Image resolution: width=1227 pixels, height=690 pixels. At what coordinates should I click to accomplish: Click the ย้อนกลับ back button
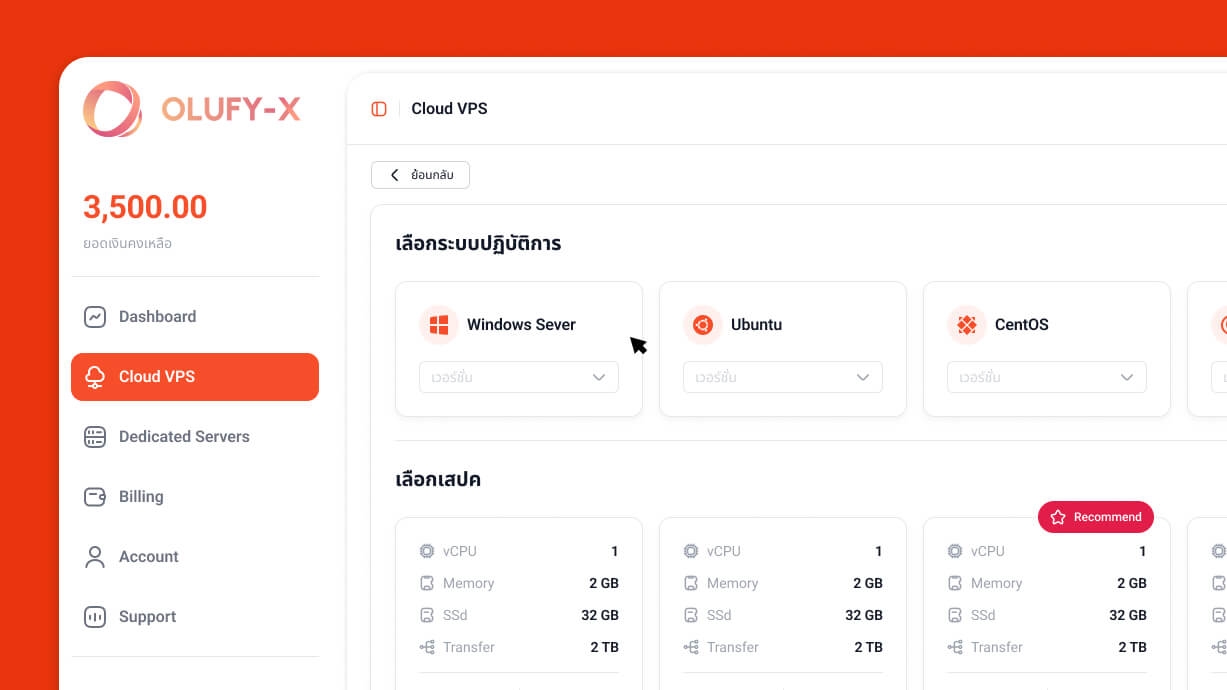(x=420, y=175)
